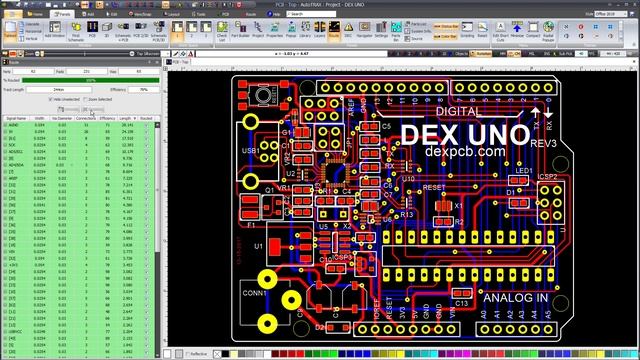The height and width of the screenshot is (360, 640).
Task: Toggle the Rotation snap button
Action: click(x=481, y=53)
